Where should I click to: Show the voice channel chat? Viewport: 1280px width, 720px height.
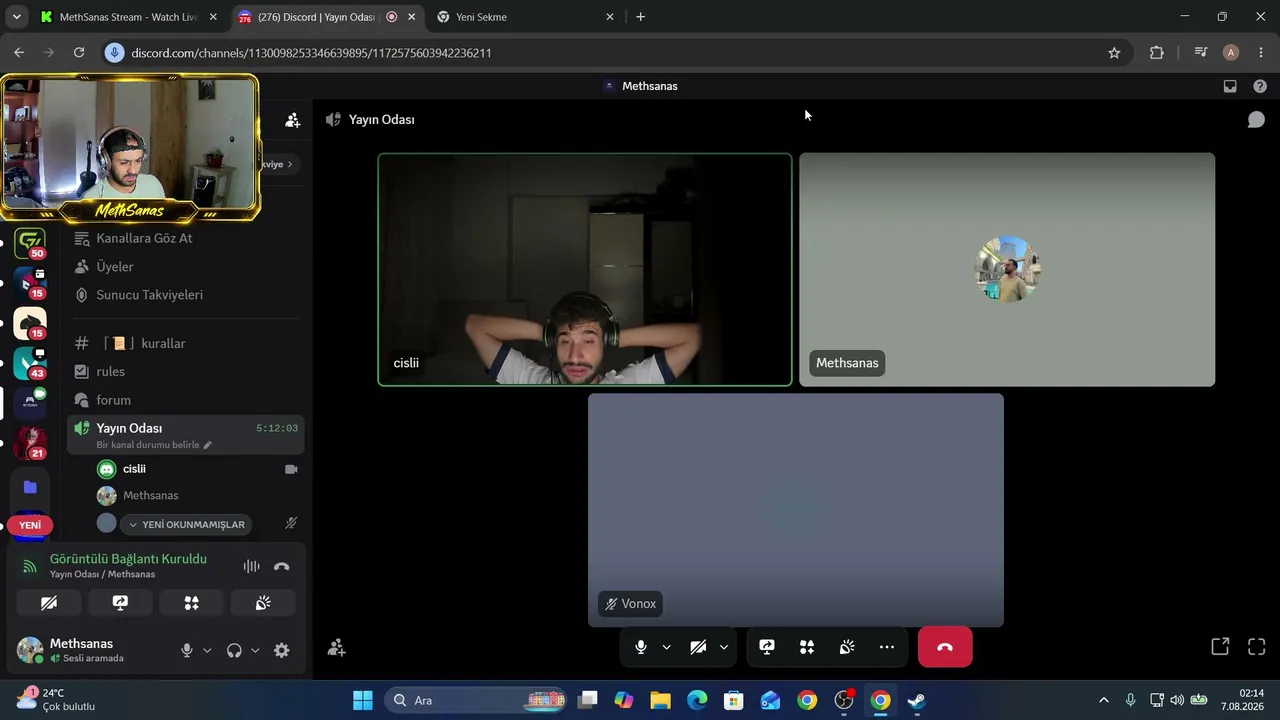1256,120
